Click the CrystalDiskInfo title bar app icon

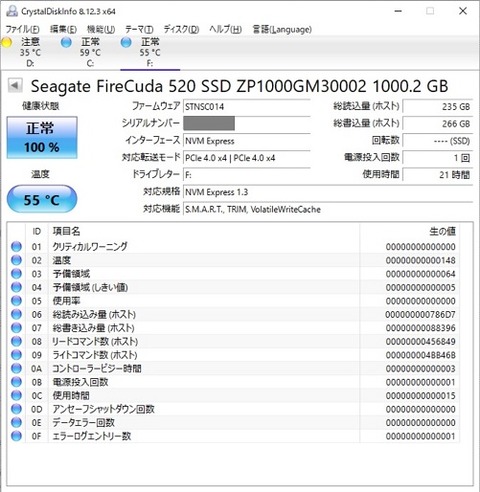(12, 11)
